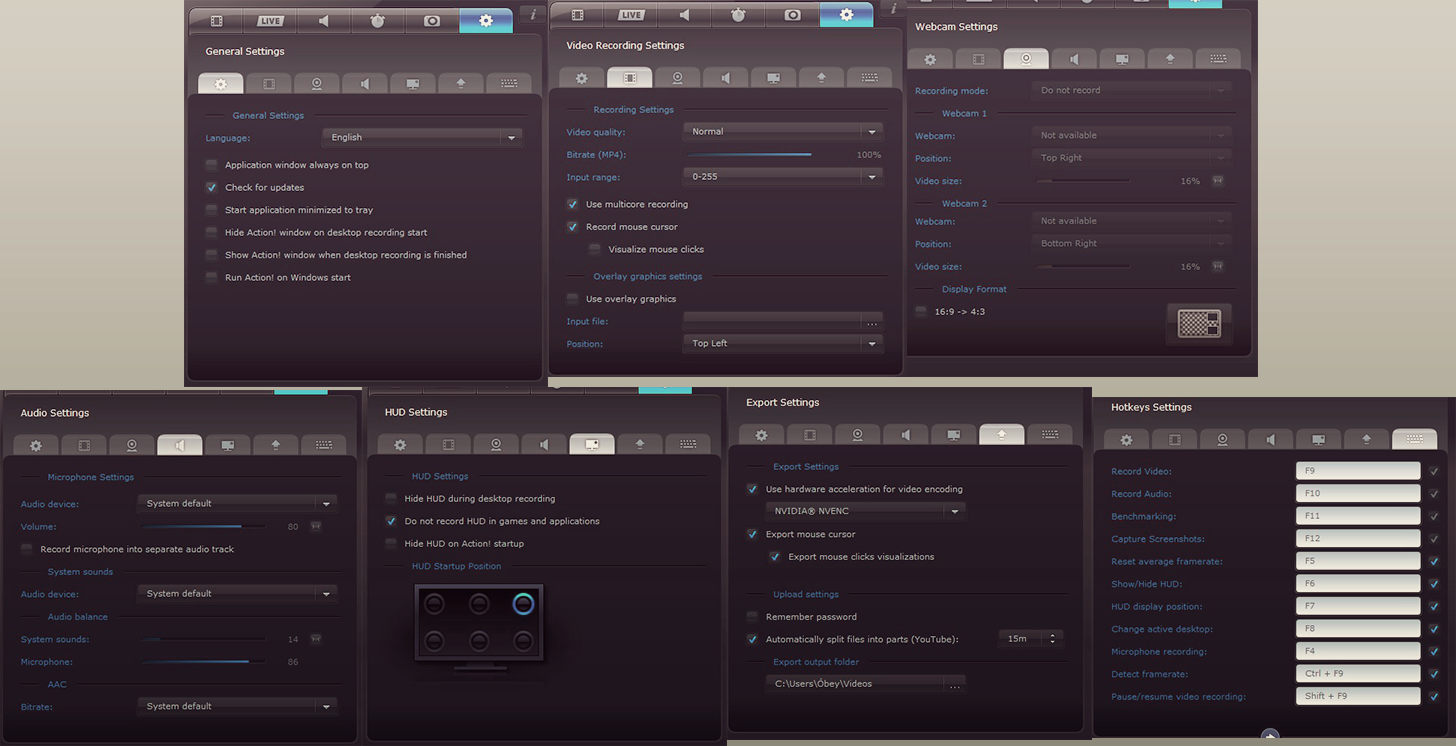Select keyboard hotkeys sub-tab in Webcam Settings window
This screenshot has width=1456, height=746.
click(1218, 59)
